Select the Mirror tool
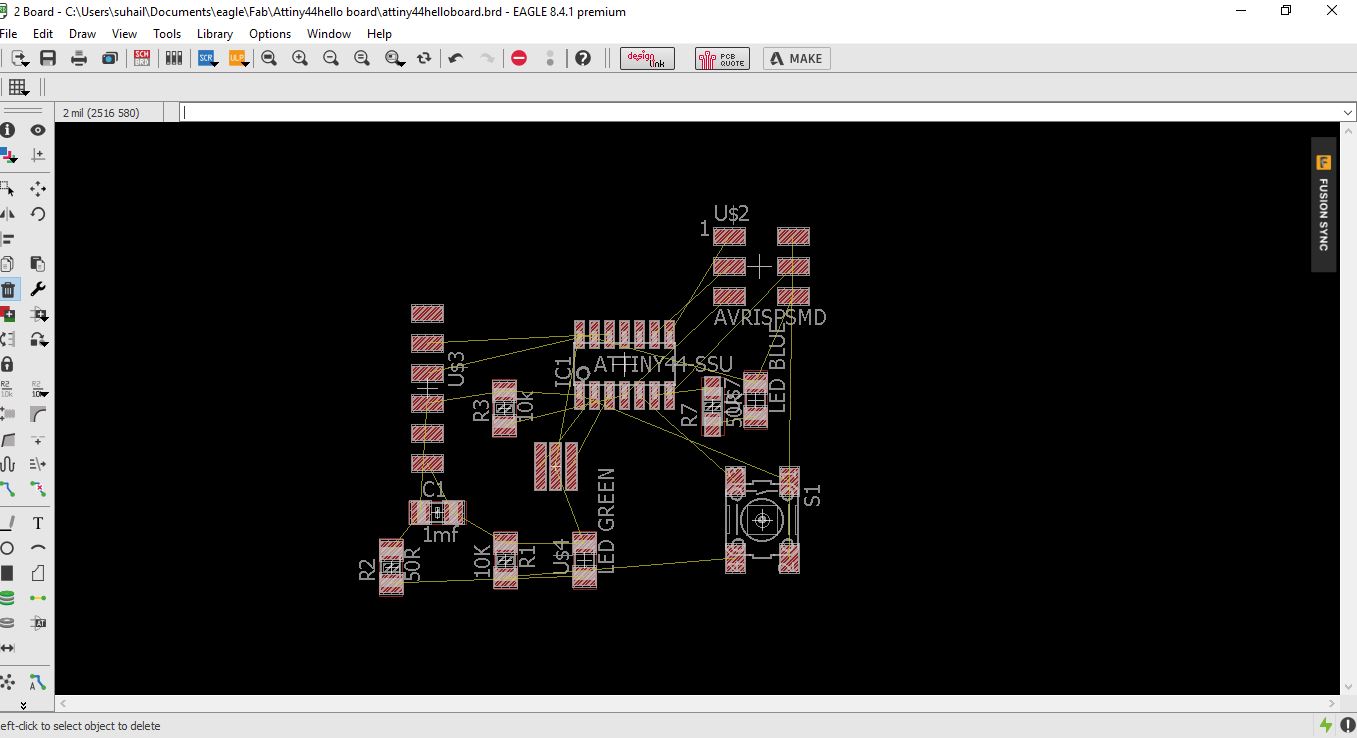Image resolution: width=1357 pixels, height=738 pixels. 7,213
